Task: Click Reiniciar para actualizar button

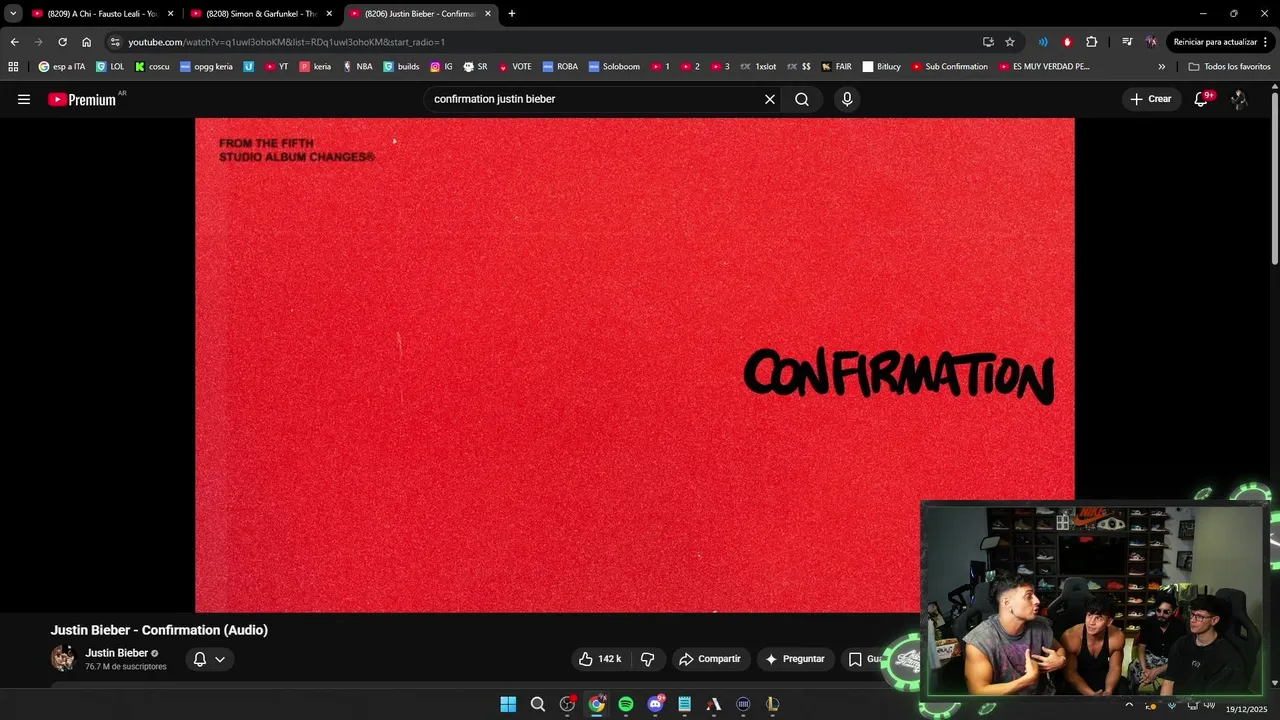Action: tap(1221, 42)
